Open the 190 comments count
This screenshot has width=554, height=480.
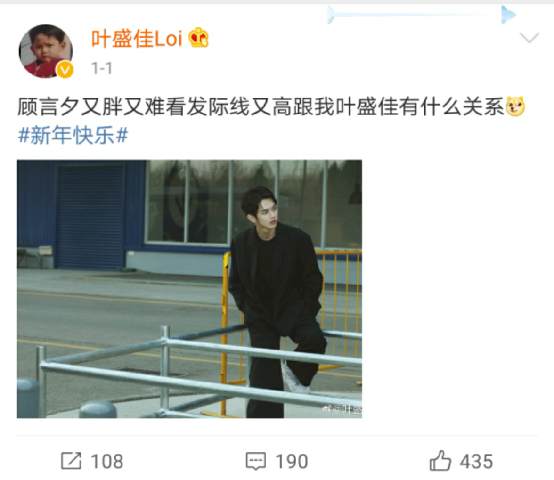coord(292,461)
